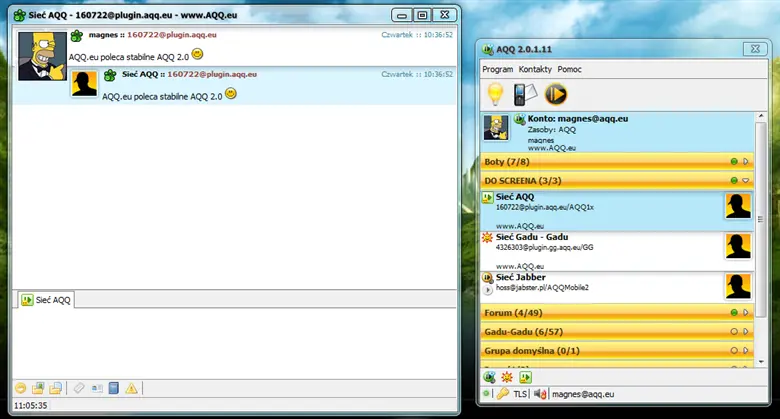Click inside the message input area
The image size is (780, 419).
[x=230, y=342]
